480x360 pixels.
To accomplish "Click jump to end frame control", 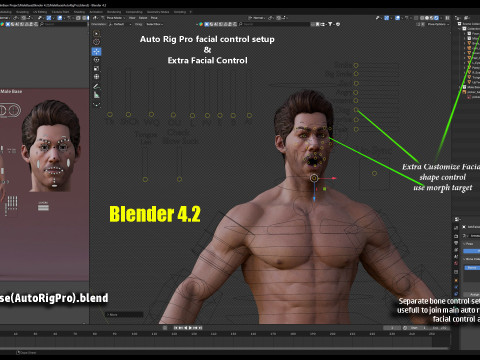I will pos(200,328).
